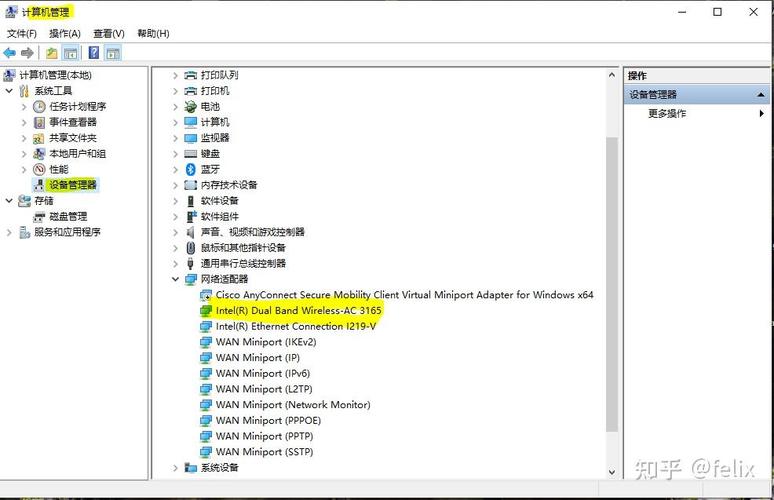The width and height of the screenshot is (774, 500).
Task: Collapse the 设备管理器 actions header arrow
Action: coord(761,95)
